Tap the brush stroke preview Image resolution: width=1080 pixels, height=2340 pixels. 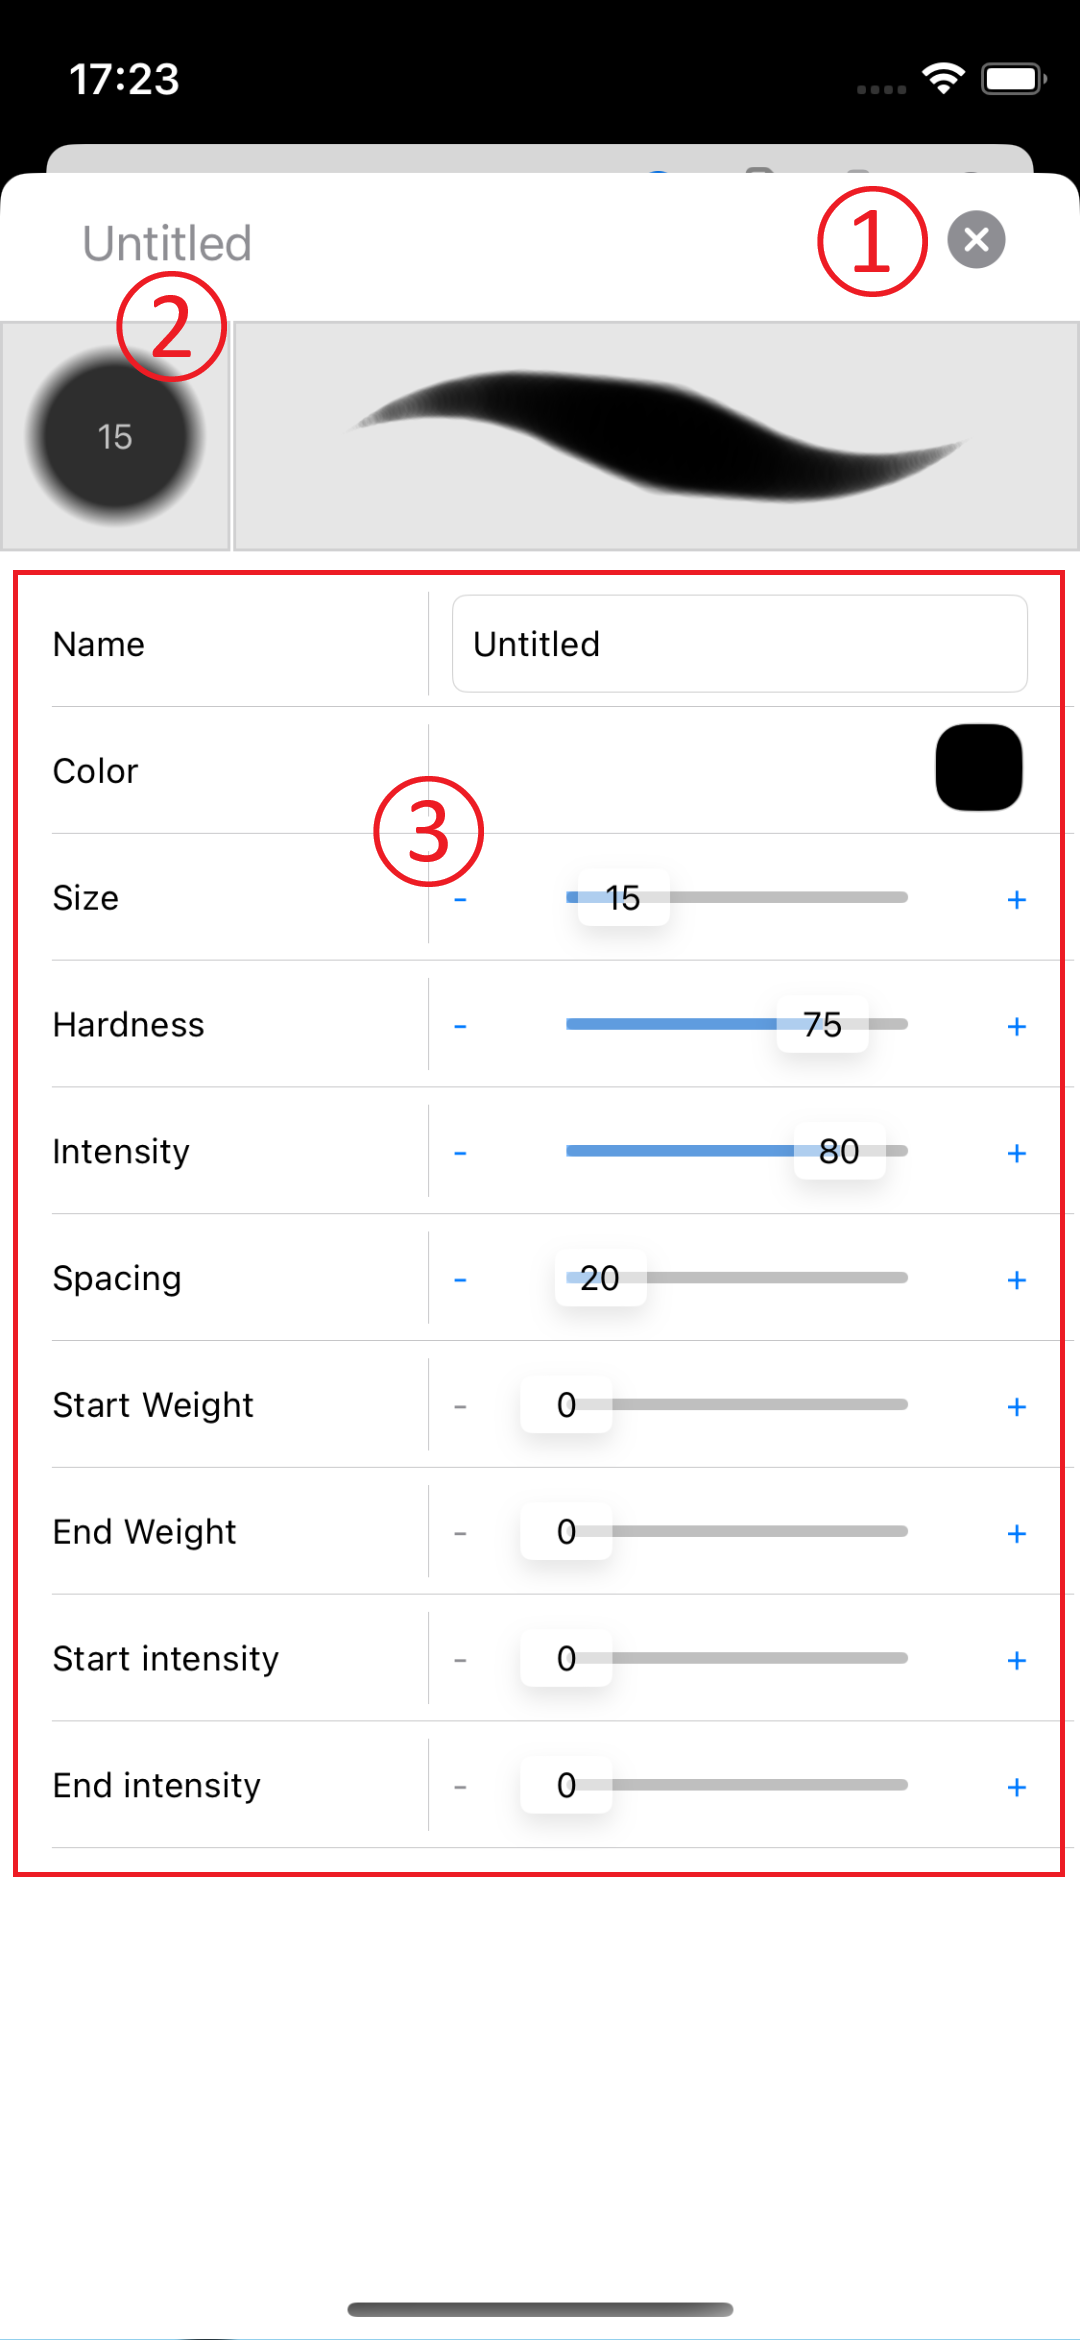click(656, 437)
